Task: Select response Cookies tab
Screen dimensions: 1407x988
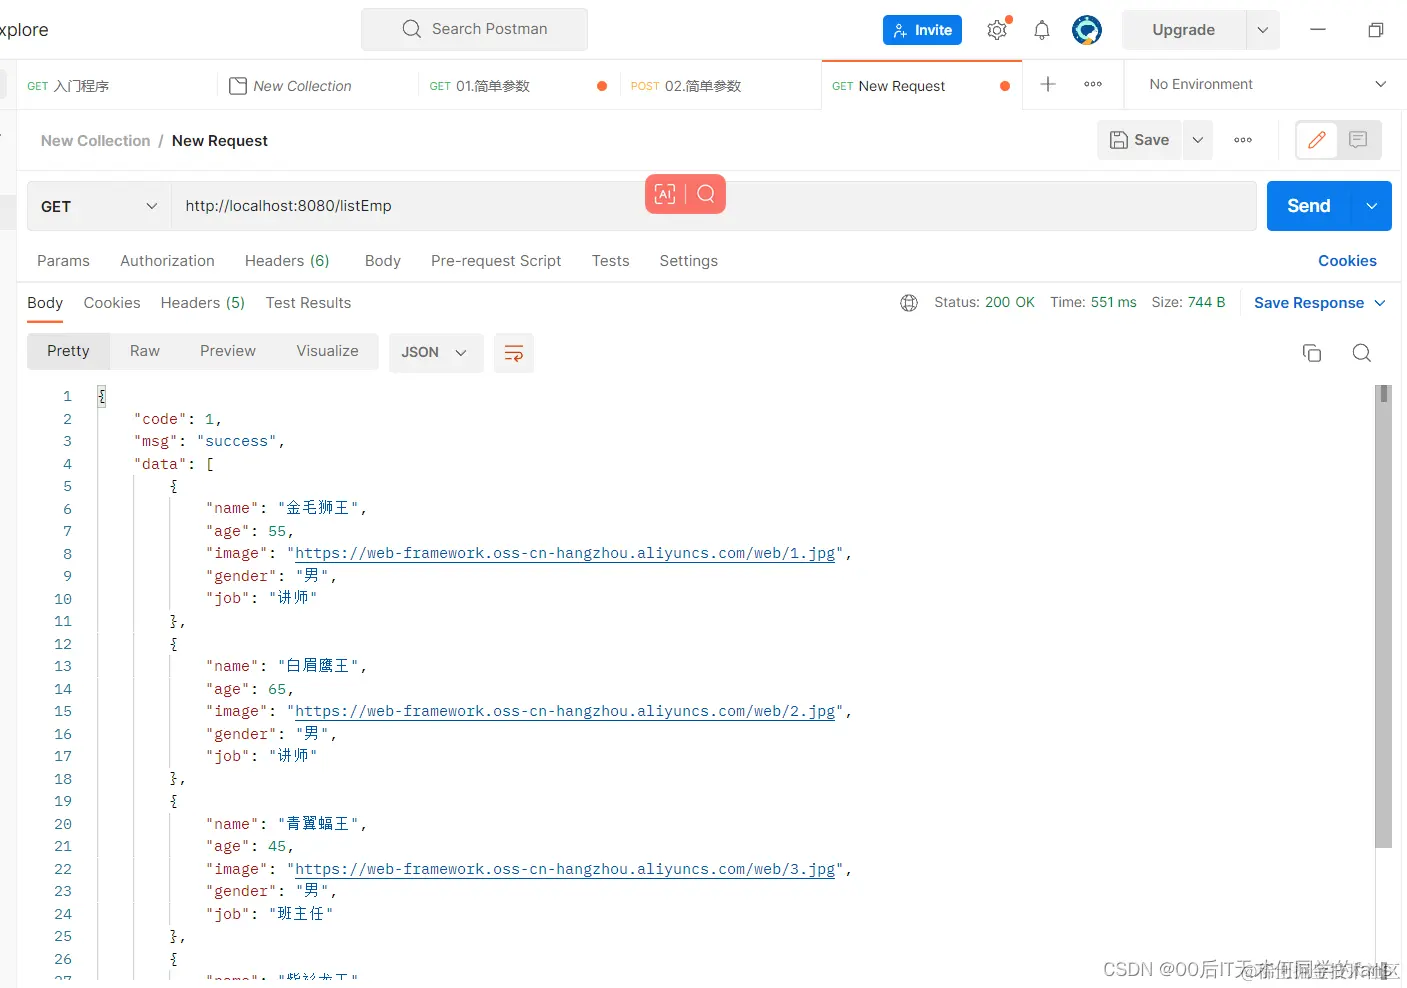Action: click(112, 303)
